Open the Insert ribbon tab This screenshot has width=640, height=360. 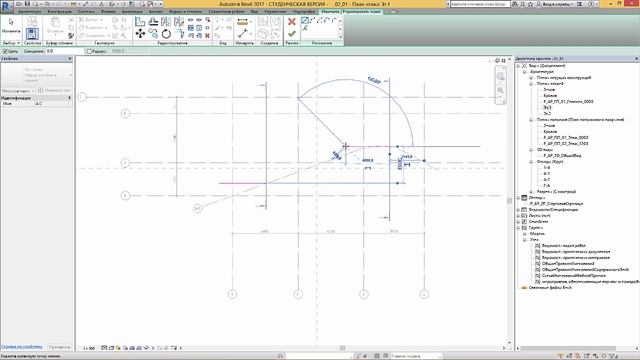(x=108, y=12)
